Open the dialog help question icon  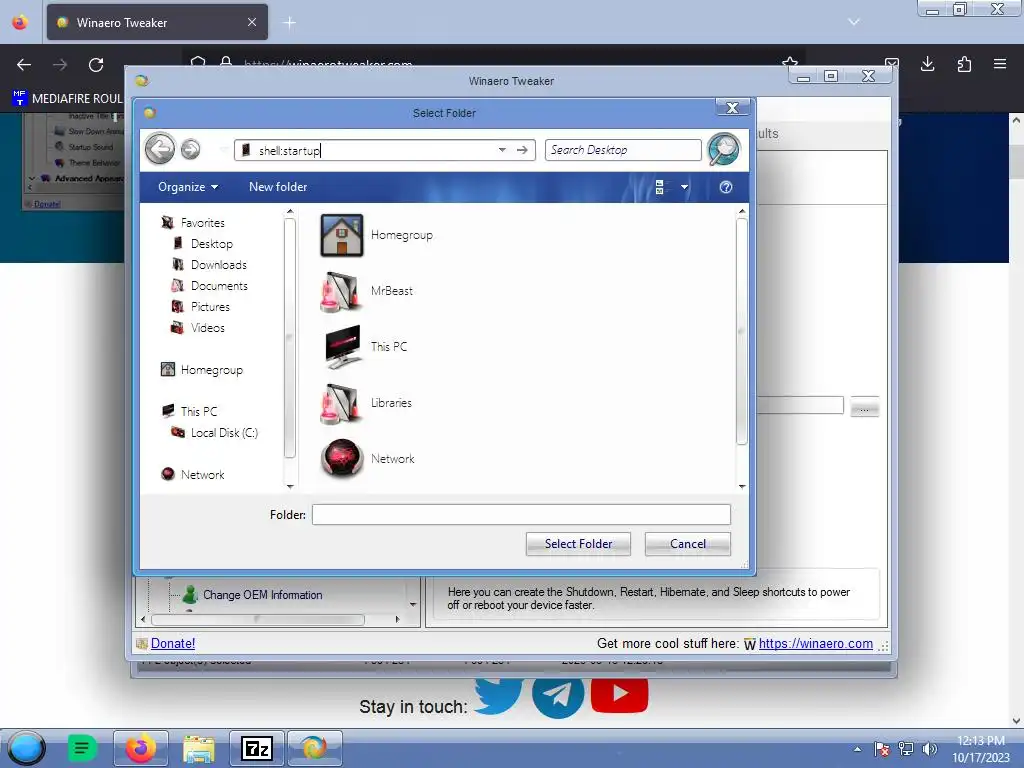click(726, 187)
